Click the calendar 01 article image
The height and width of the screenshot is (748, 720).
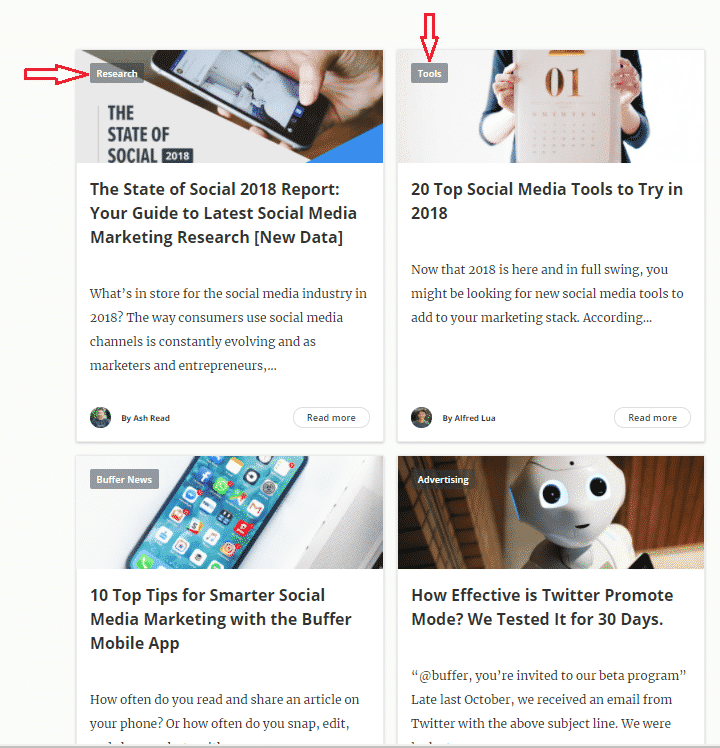coord(551,106)
